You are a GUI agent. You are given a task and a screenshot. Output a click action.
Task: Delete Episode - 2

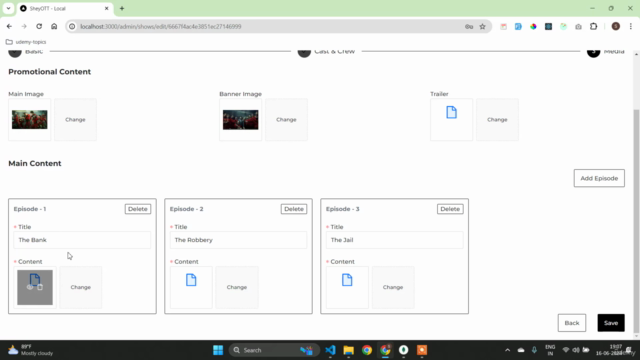point(294,209)
